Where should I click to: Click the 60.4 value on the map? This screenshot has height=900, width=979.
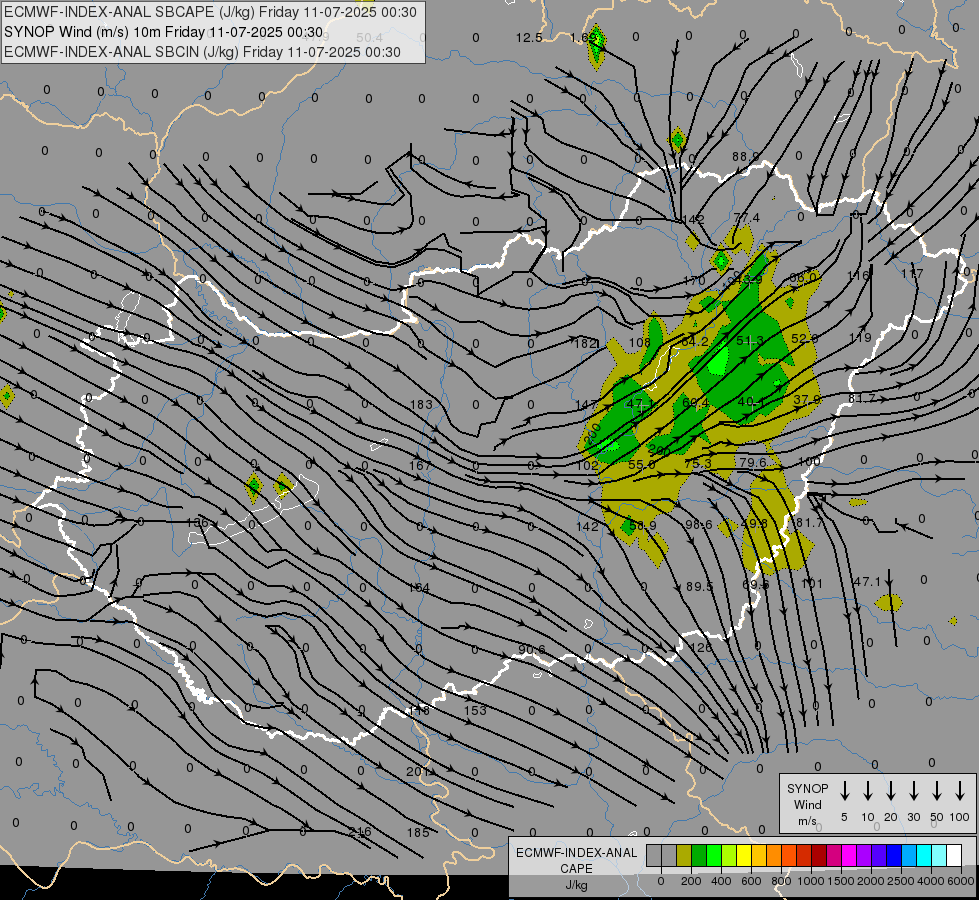696,403
